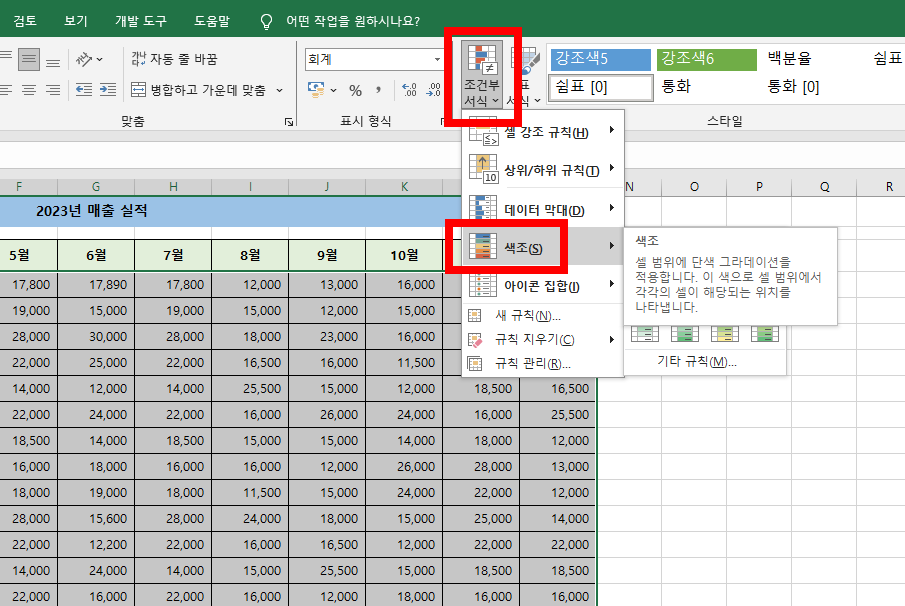This screenshot has width=905, height=606.
Task: Switch to the 개발 도구 ribbon tab
Action: click(140, 21)
